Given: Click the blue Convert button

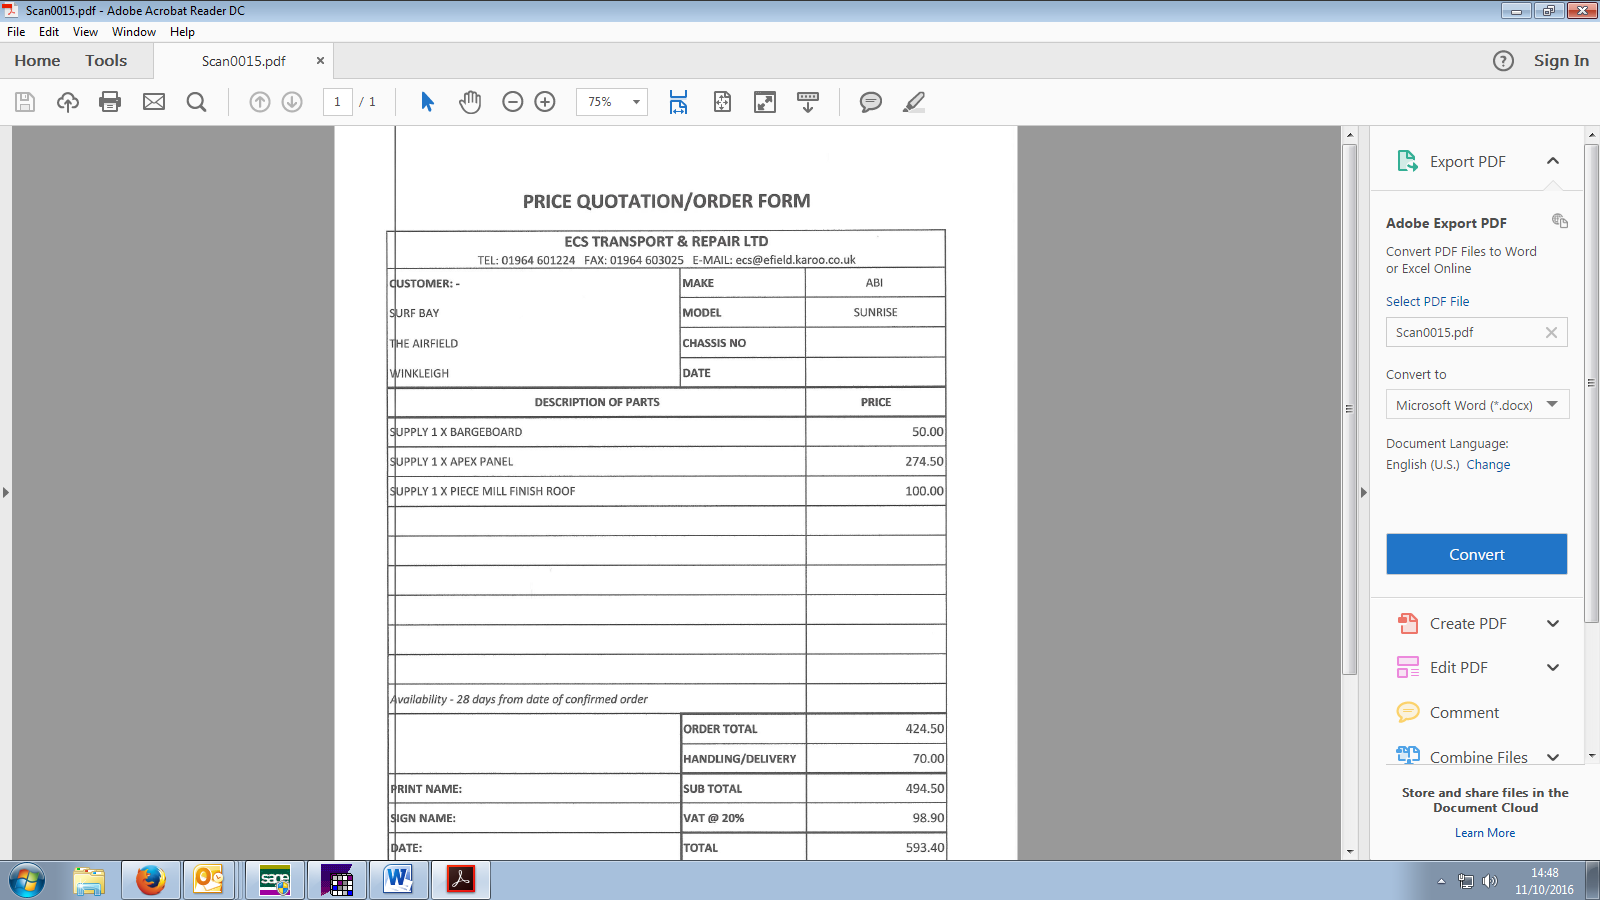Looking at the screenshot, I should 1476,554.
